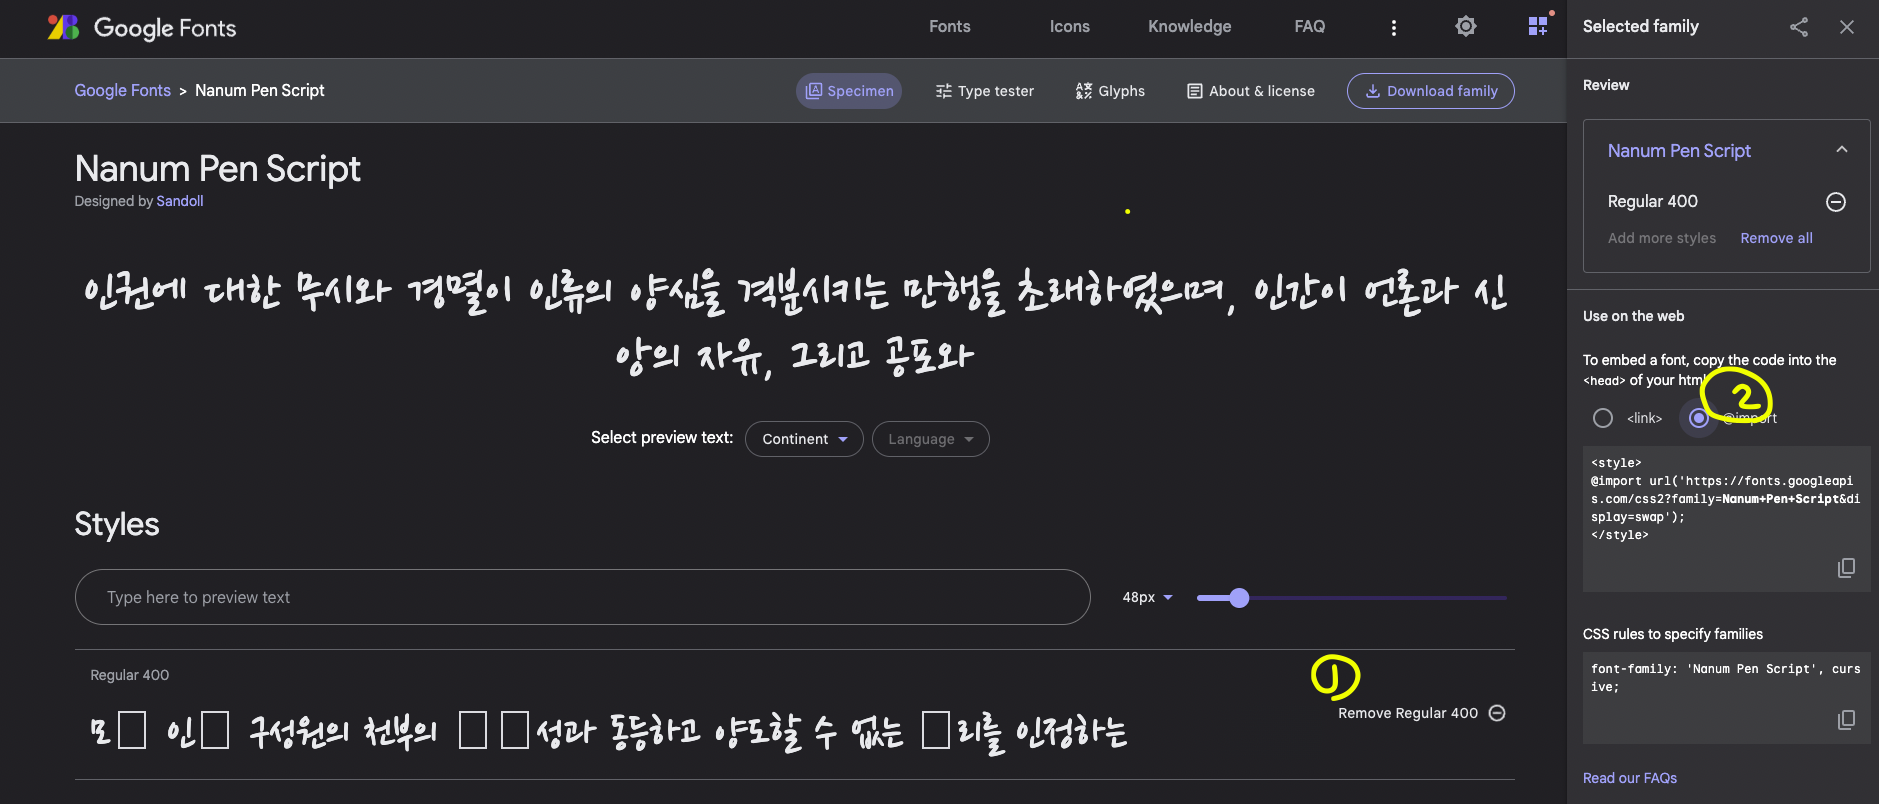Click the 'Regular 400' label in Review
Screen dimensions: 1879x804
click(1652, 201)
